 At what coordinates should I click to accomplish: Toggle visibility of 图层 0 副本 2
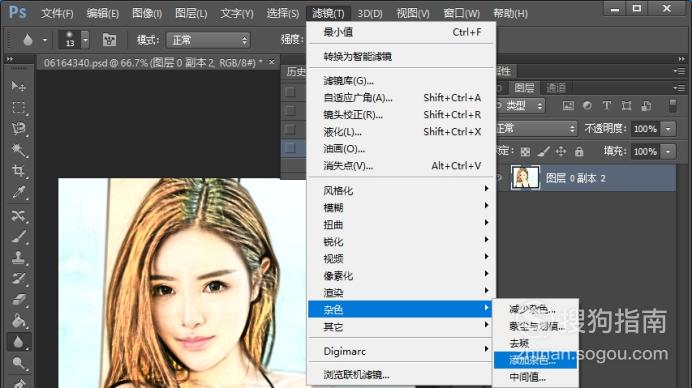(x=500, y=178)
